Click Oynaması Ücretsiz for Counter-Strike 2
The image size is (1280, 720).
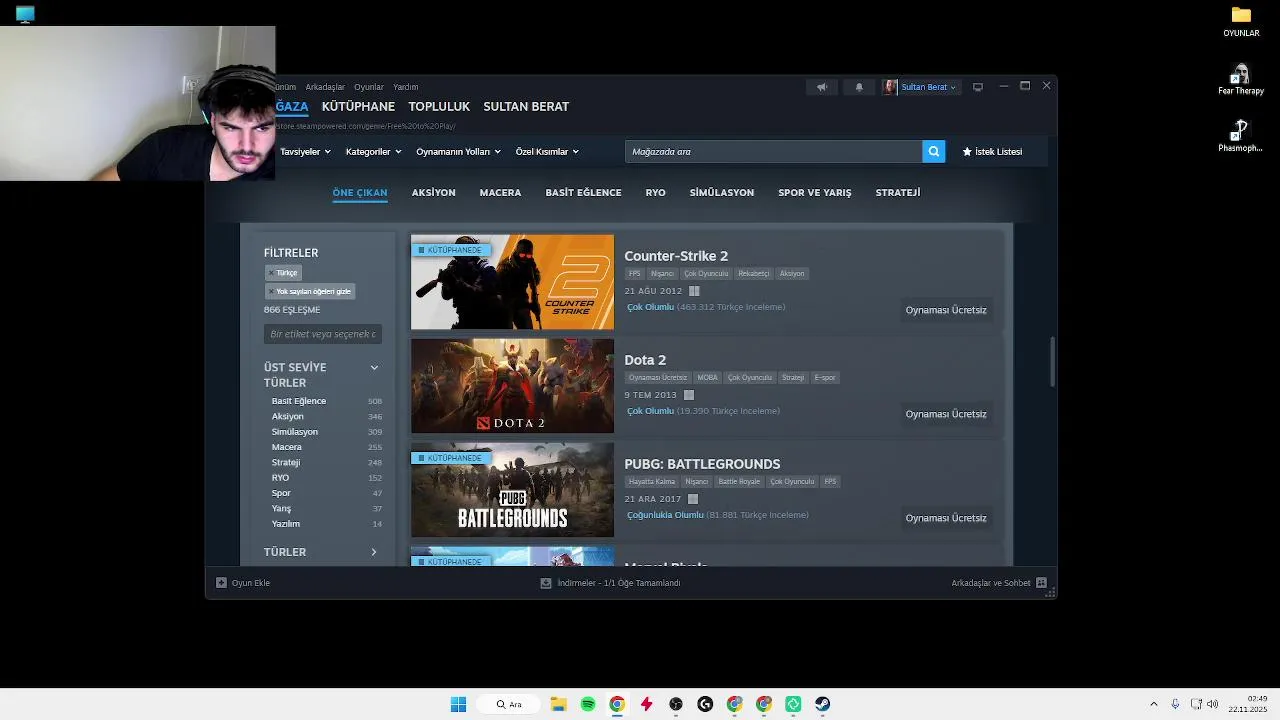[x=946, y=310]
